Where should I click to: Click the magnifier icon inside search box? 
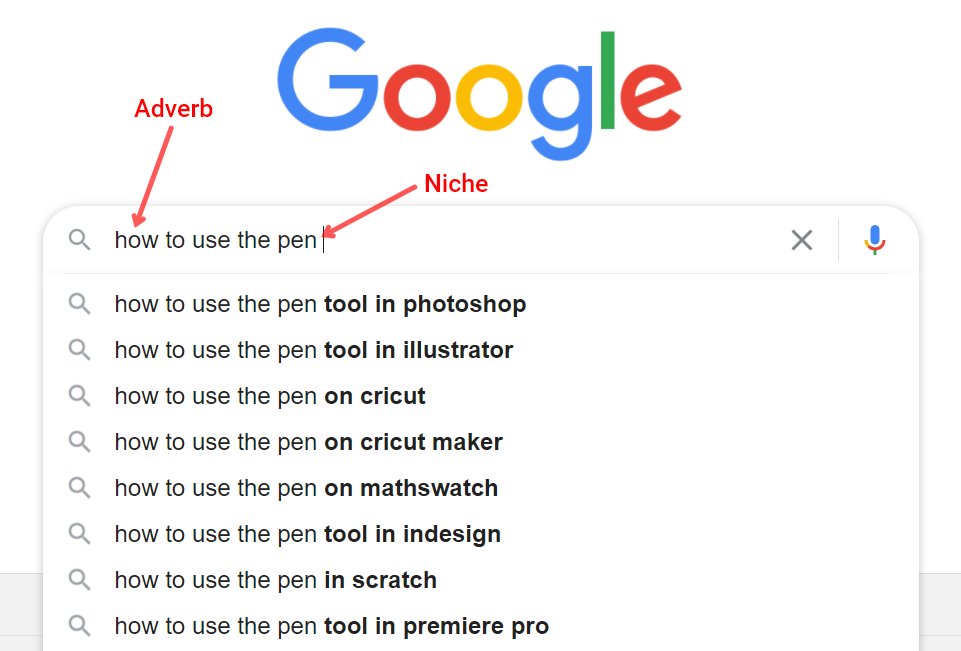point(80,240)
